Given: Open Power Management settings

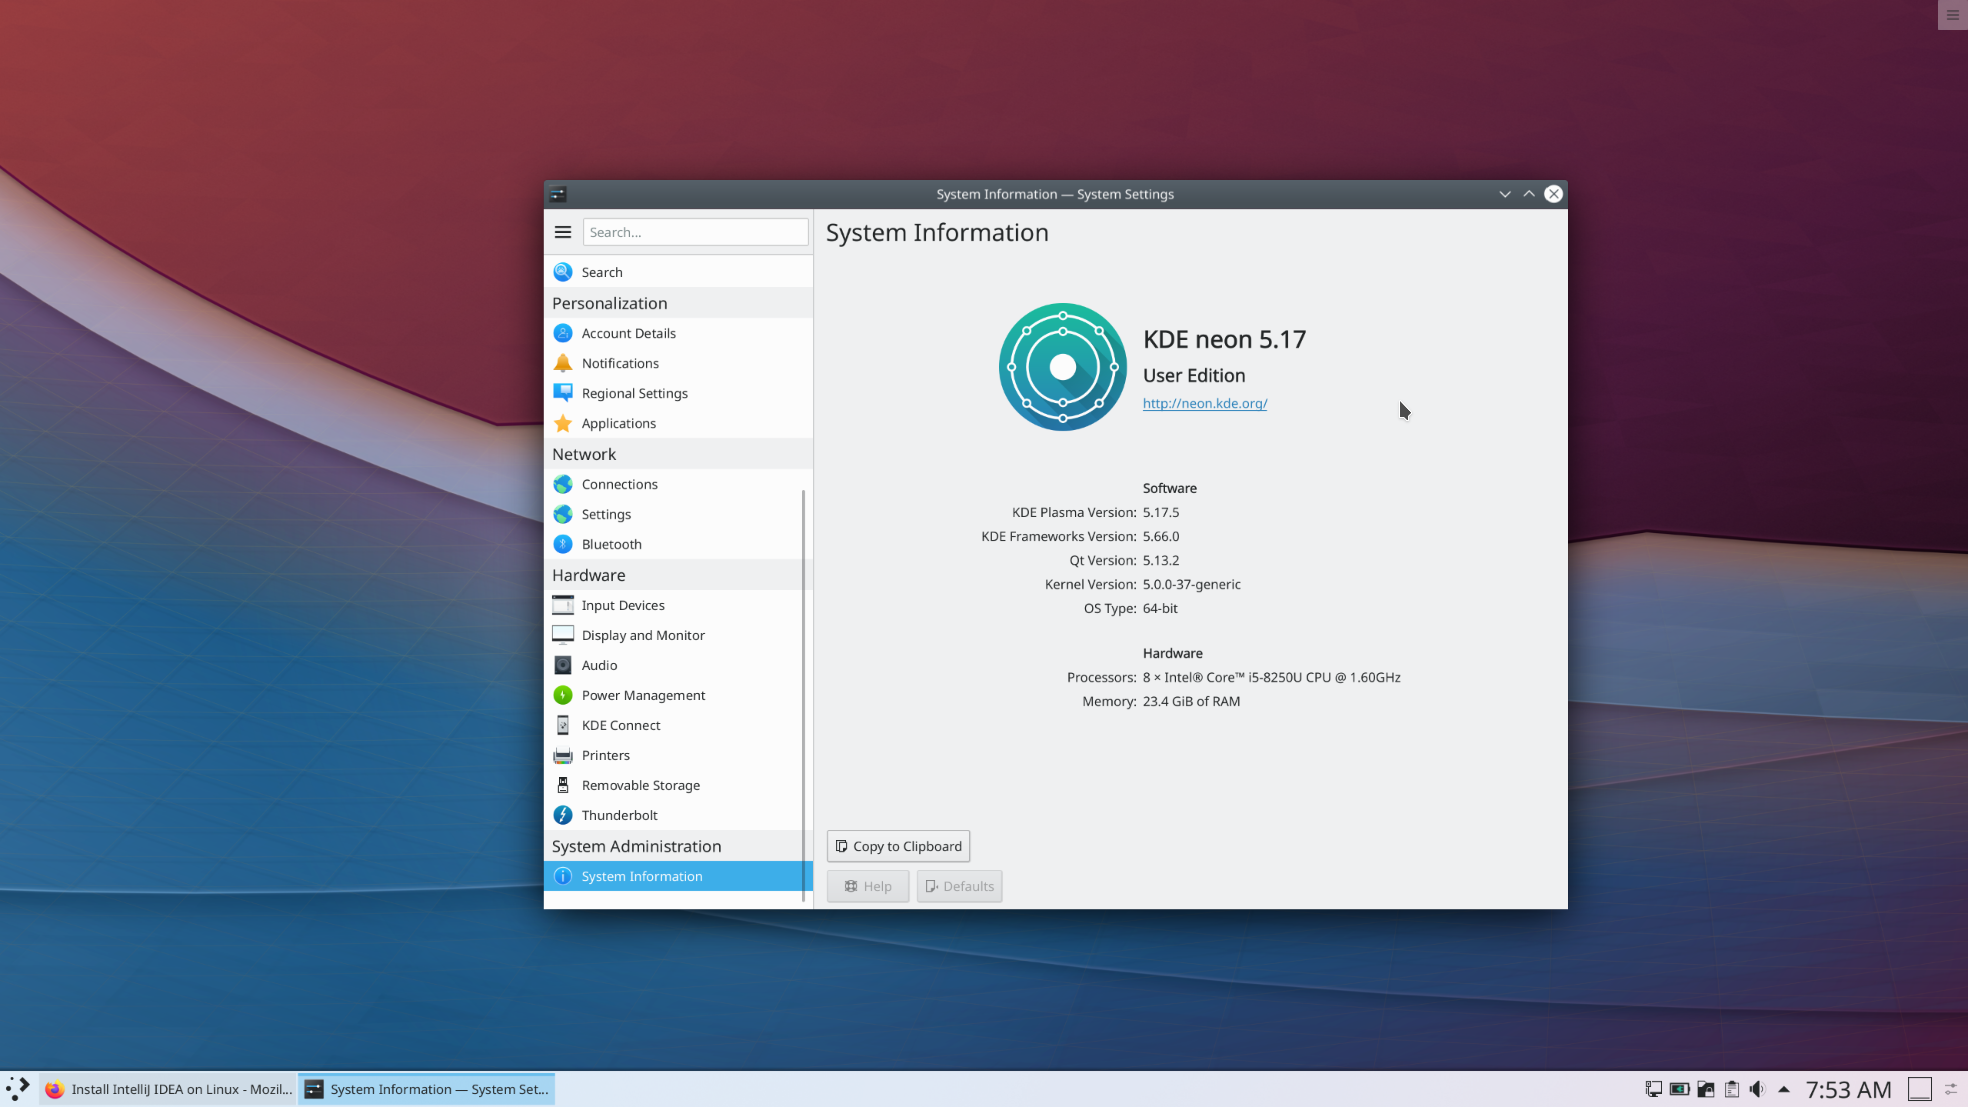Looking at the screenshot, I should pos(678,695).
